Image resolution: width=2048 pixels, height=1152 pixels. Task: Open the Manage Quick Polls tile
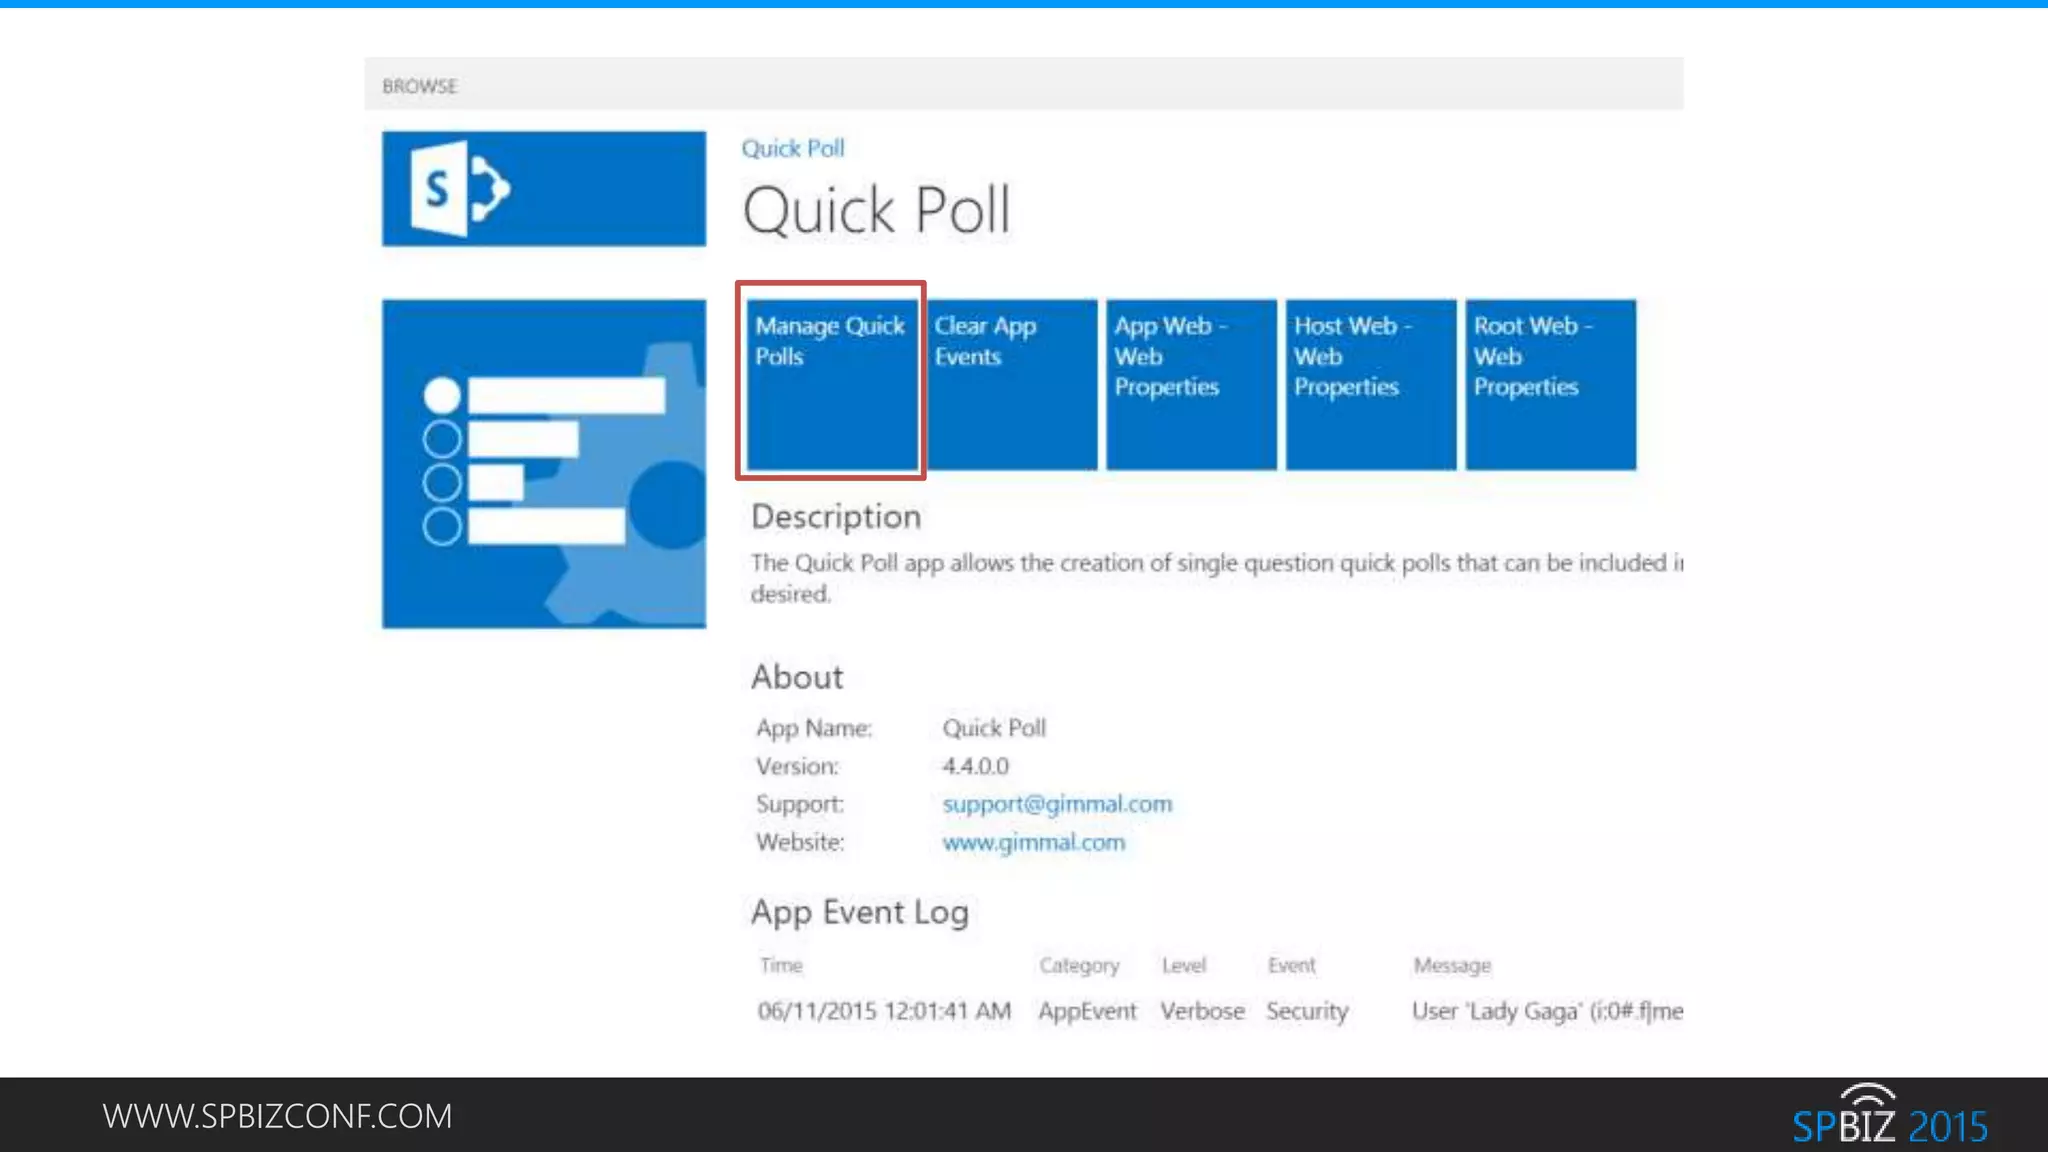pyautogui.click(x=831, y=383)
